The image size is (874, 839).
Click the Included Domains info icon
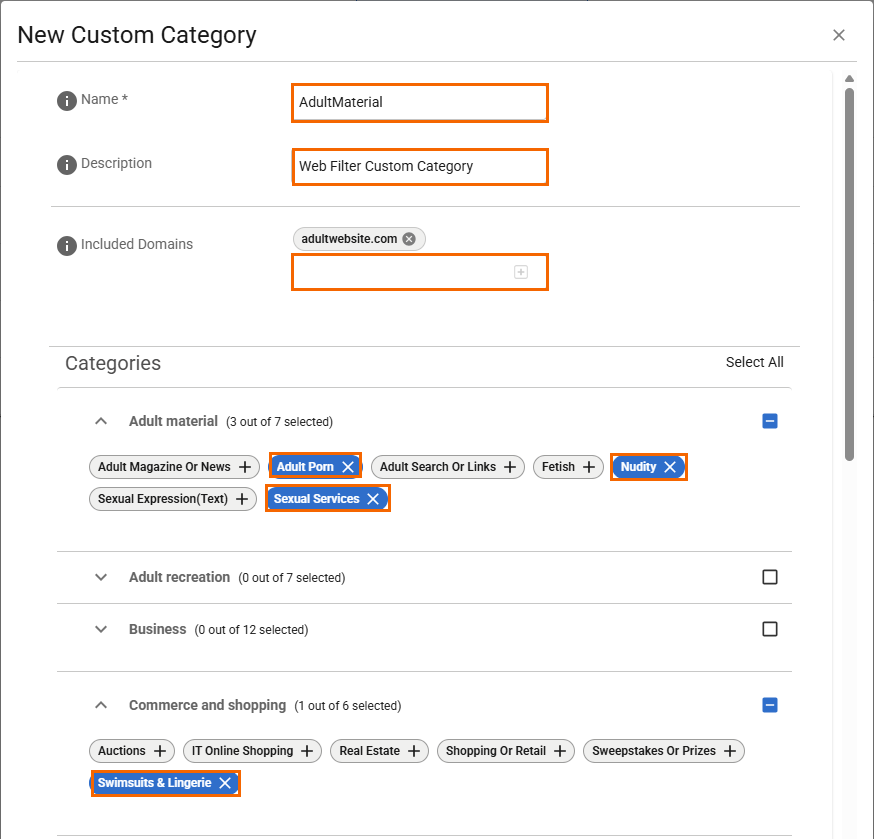click(x=67, y=246)
